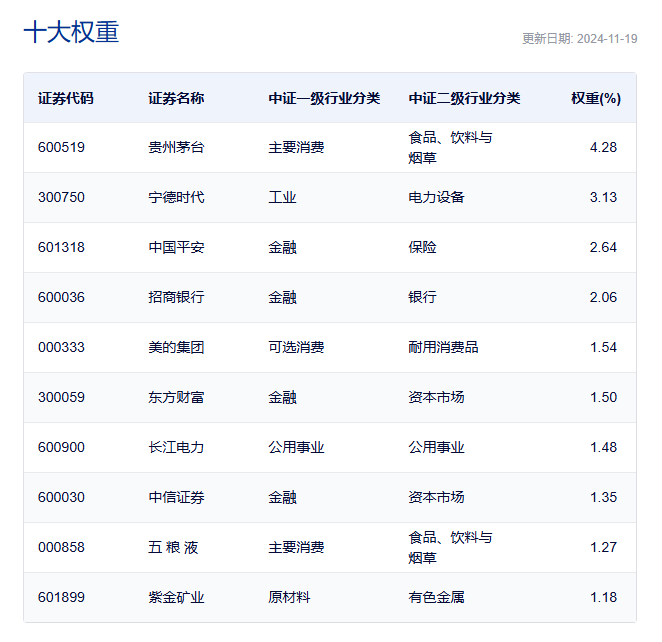Click the weight value 1.54
Viewport: 662px width, 642px height.
(x=603, y=347)
